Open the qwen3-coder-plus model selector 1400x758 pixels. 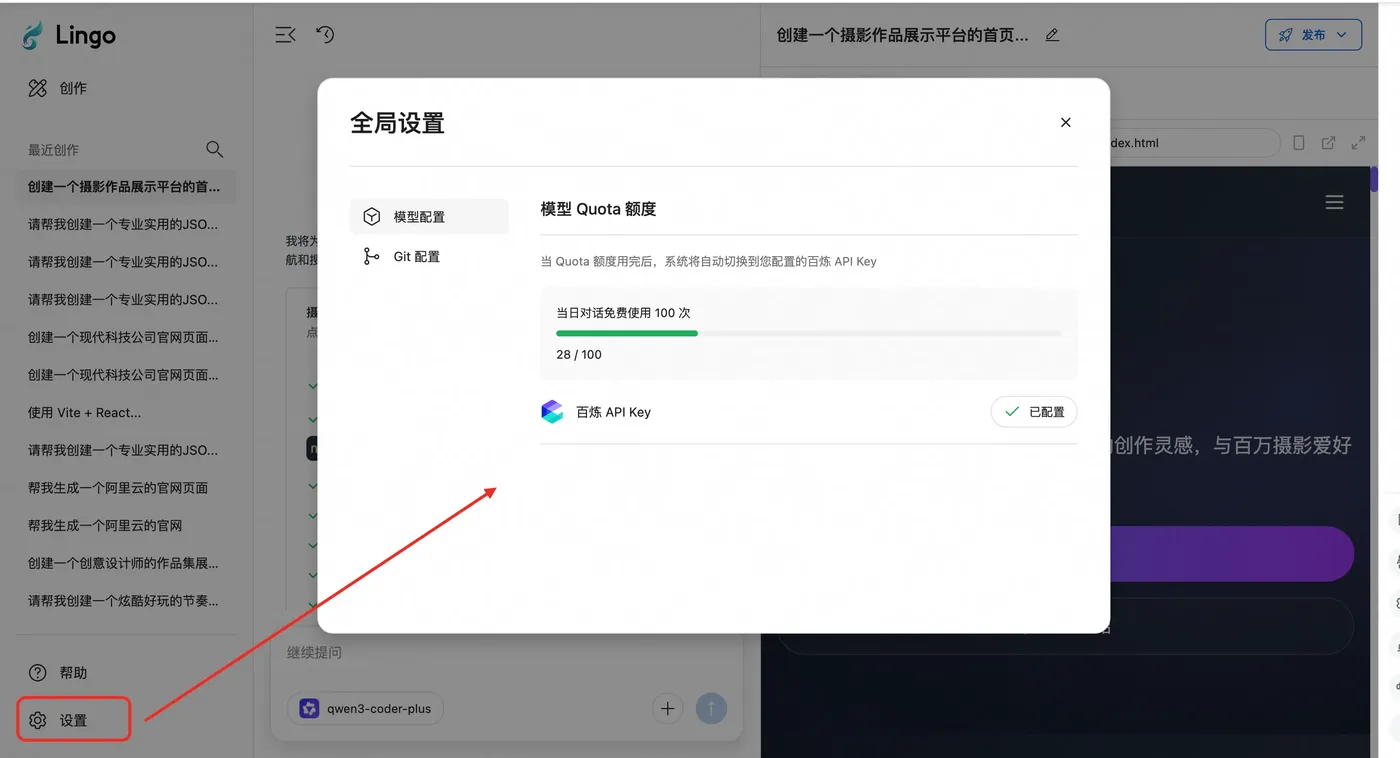[x=365, y=709]
